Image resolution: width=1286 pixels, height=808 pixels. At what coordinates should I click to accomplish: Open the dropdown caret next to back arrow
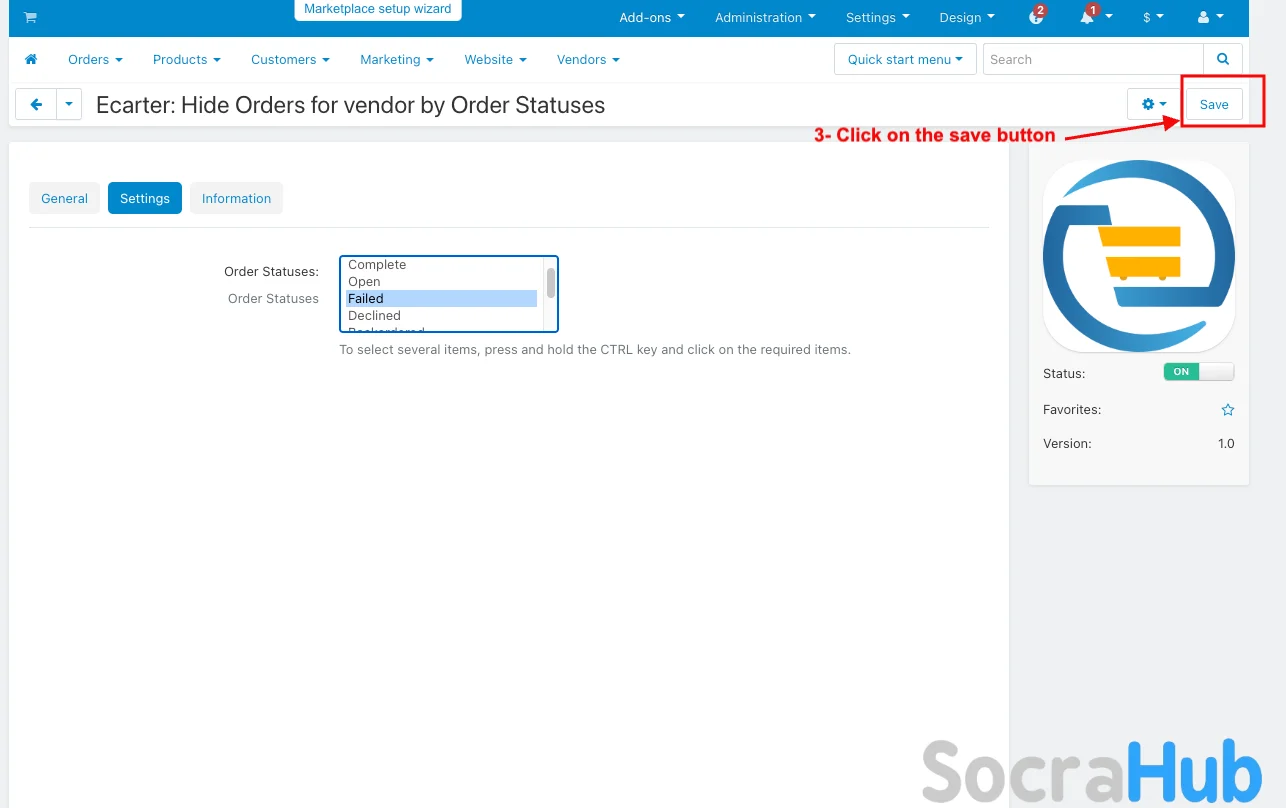(x=69, y=104)
